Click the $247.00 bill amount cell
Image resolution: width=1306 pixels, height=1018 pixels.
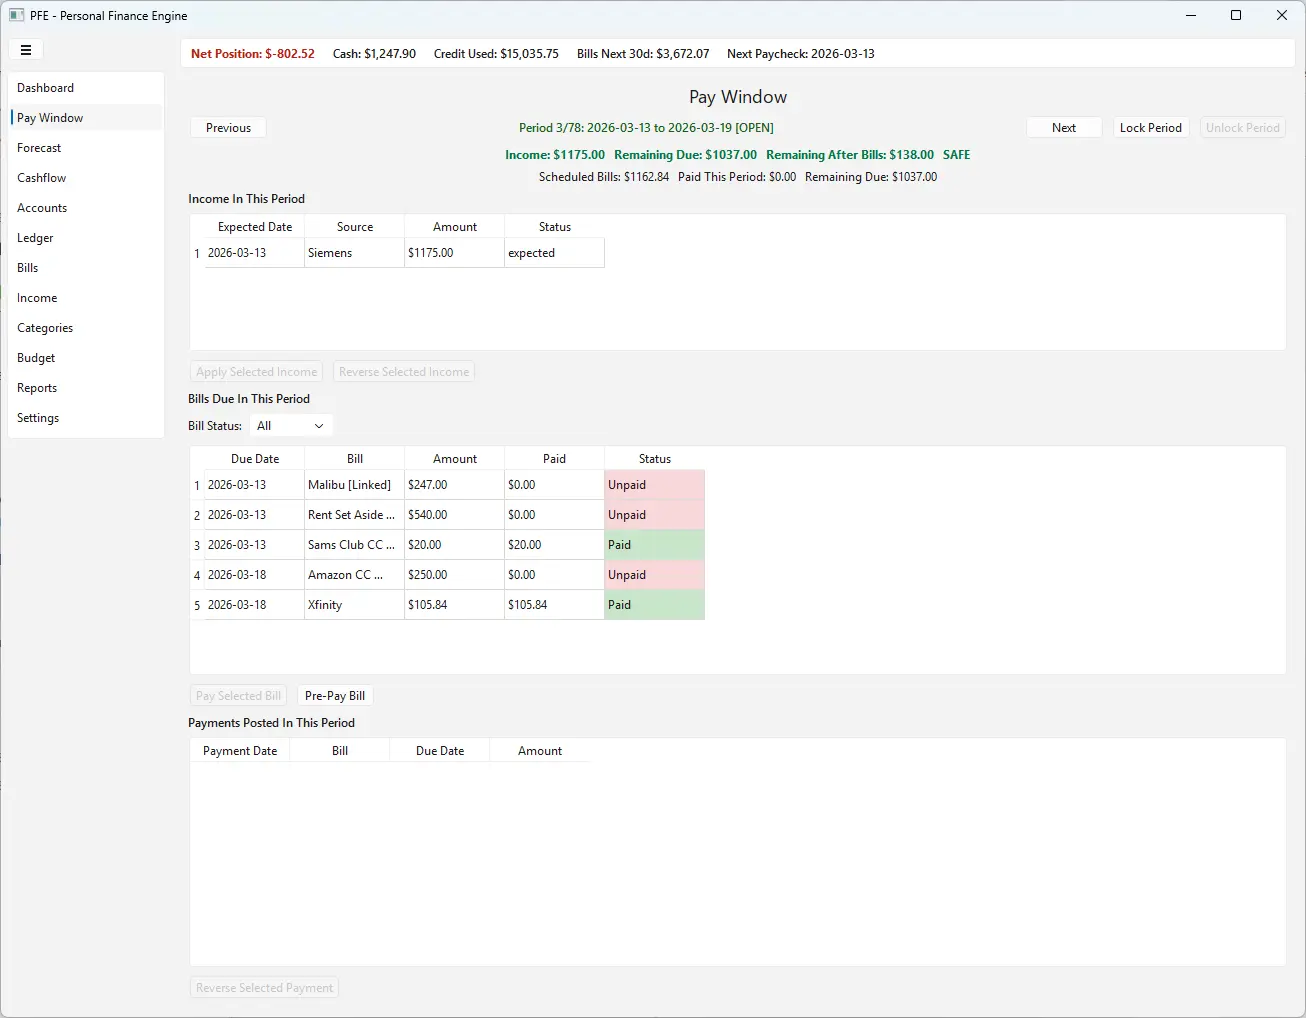pyautogui.click(x=455, y=485)
